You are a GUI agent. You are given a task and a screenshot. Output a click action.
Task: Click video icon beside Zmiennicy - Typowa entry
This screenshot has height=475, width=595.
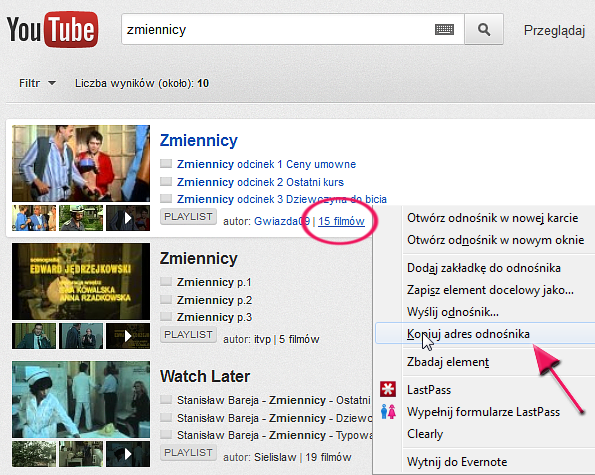(166, 434)
